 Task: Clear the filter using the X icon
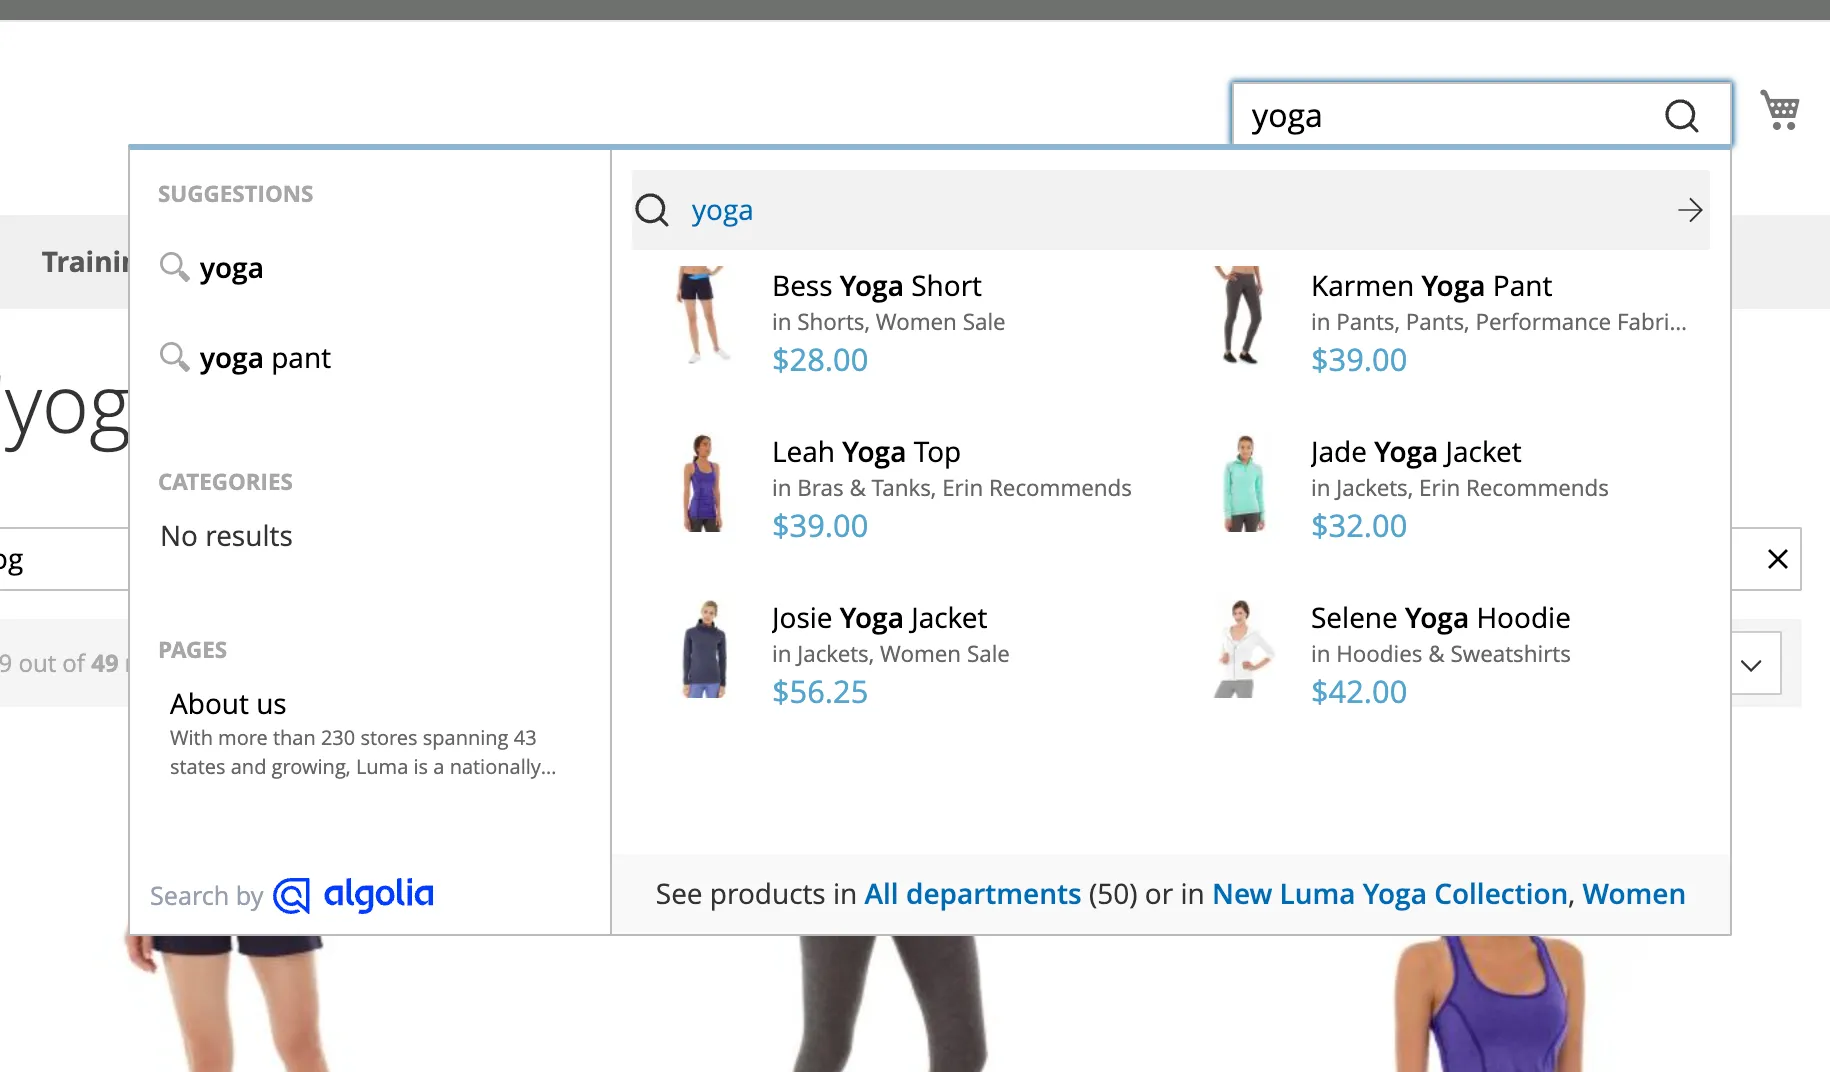[1777, 559]
